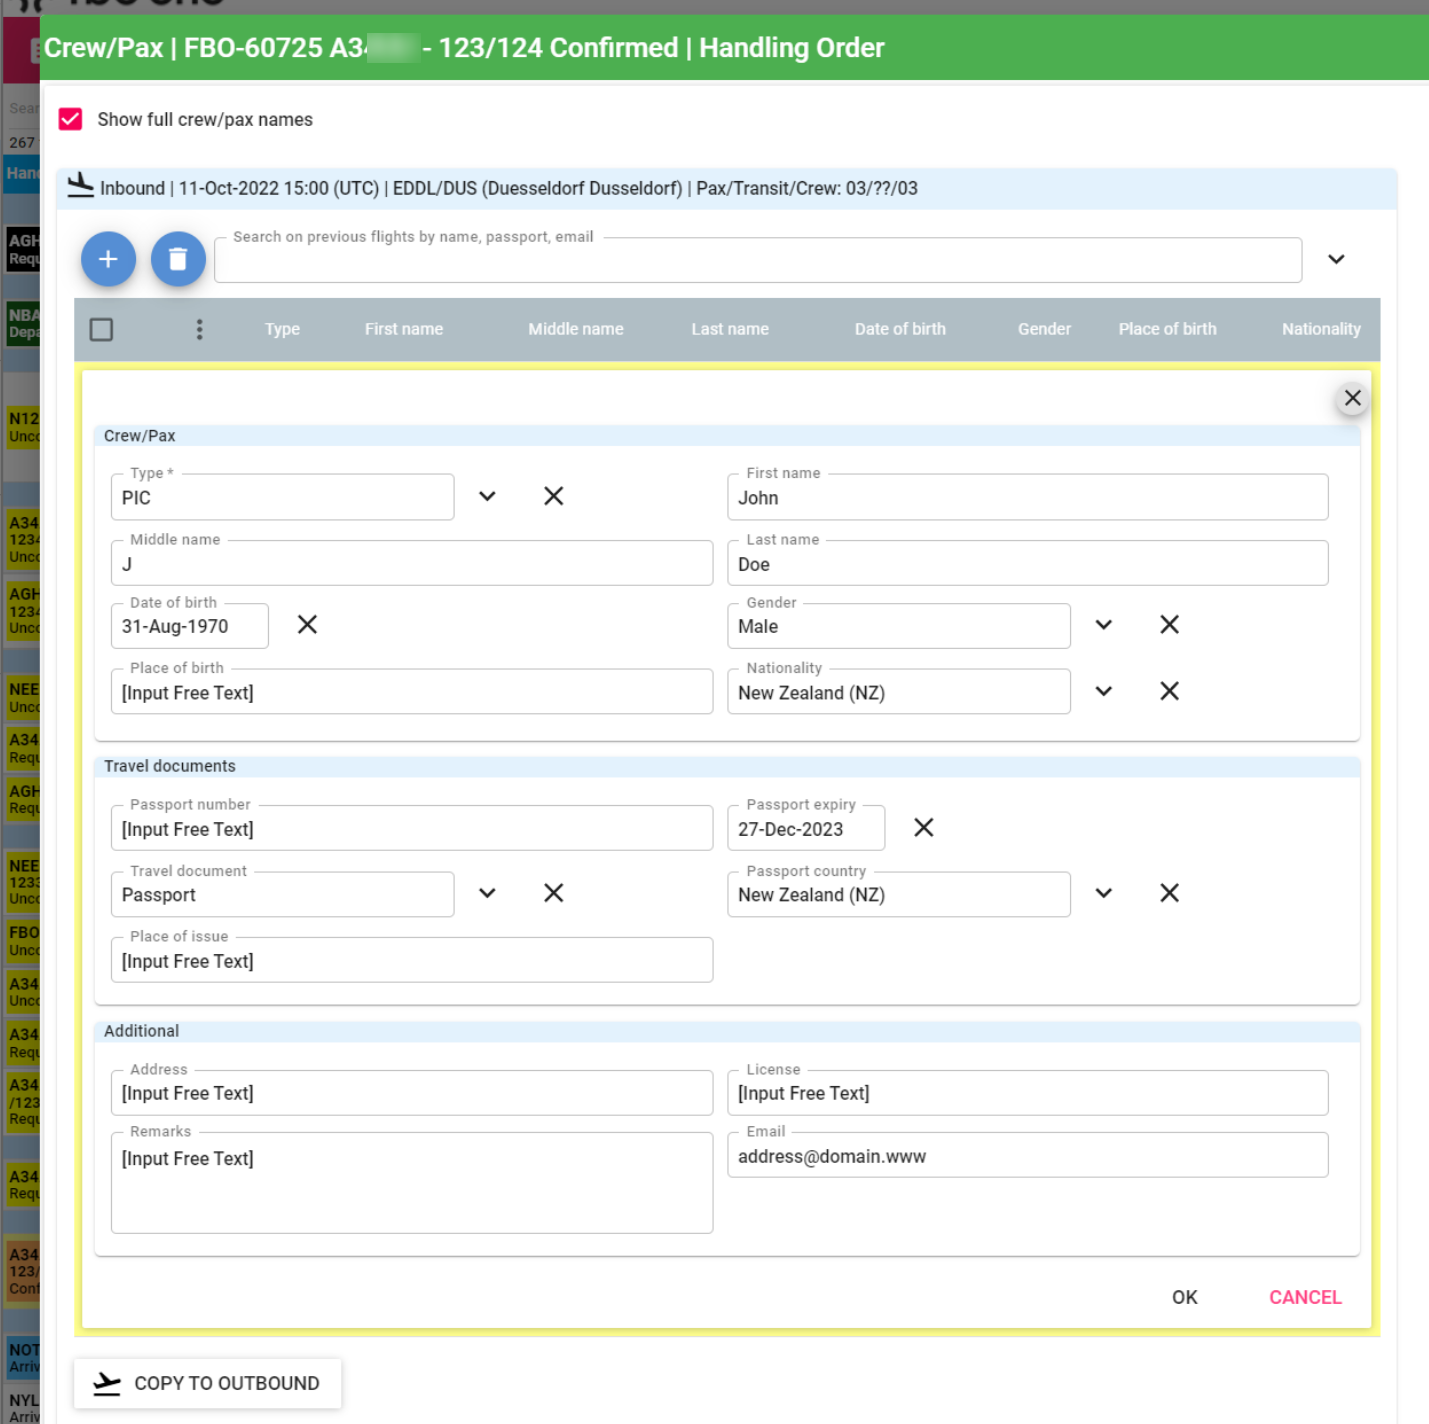Click the Additional section heading

click(x=141, y=1031)
